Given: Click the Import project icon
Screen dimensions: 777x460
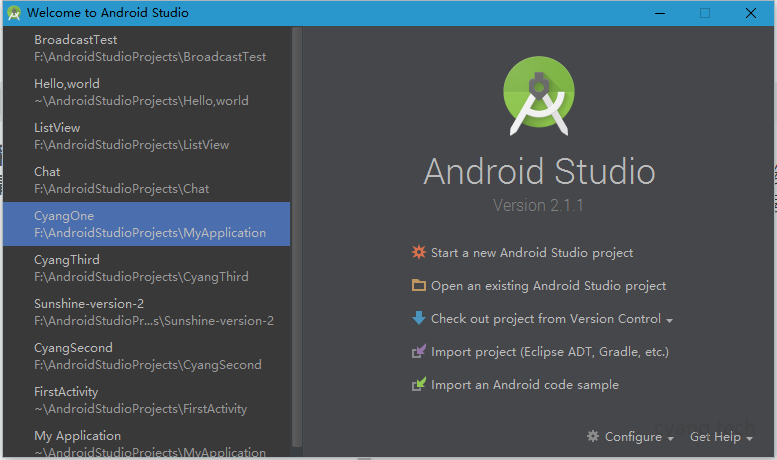Looking at the screenshot, I should (x=419, y=352).
